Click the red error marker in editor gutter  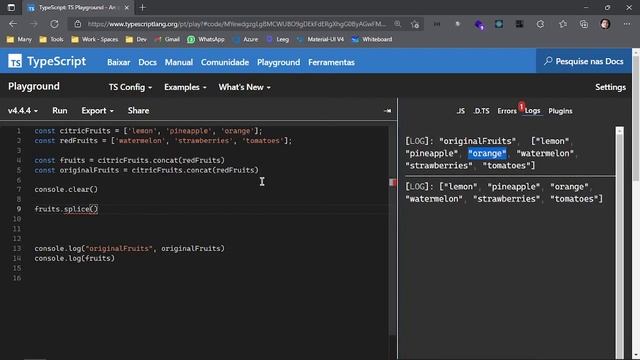pyautogui.click(x=393, y=182)
